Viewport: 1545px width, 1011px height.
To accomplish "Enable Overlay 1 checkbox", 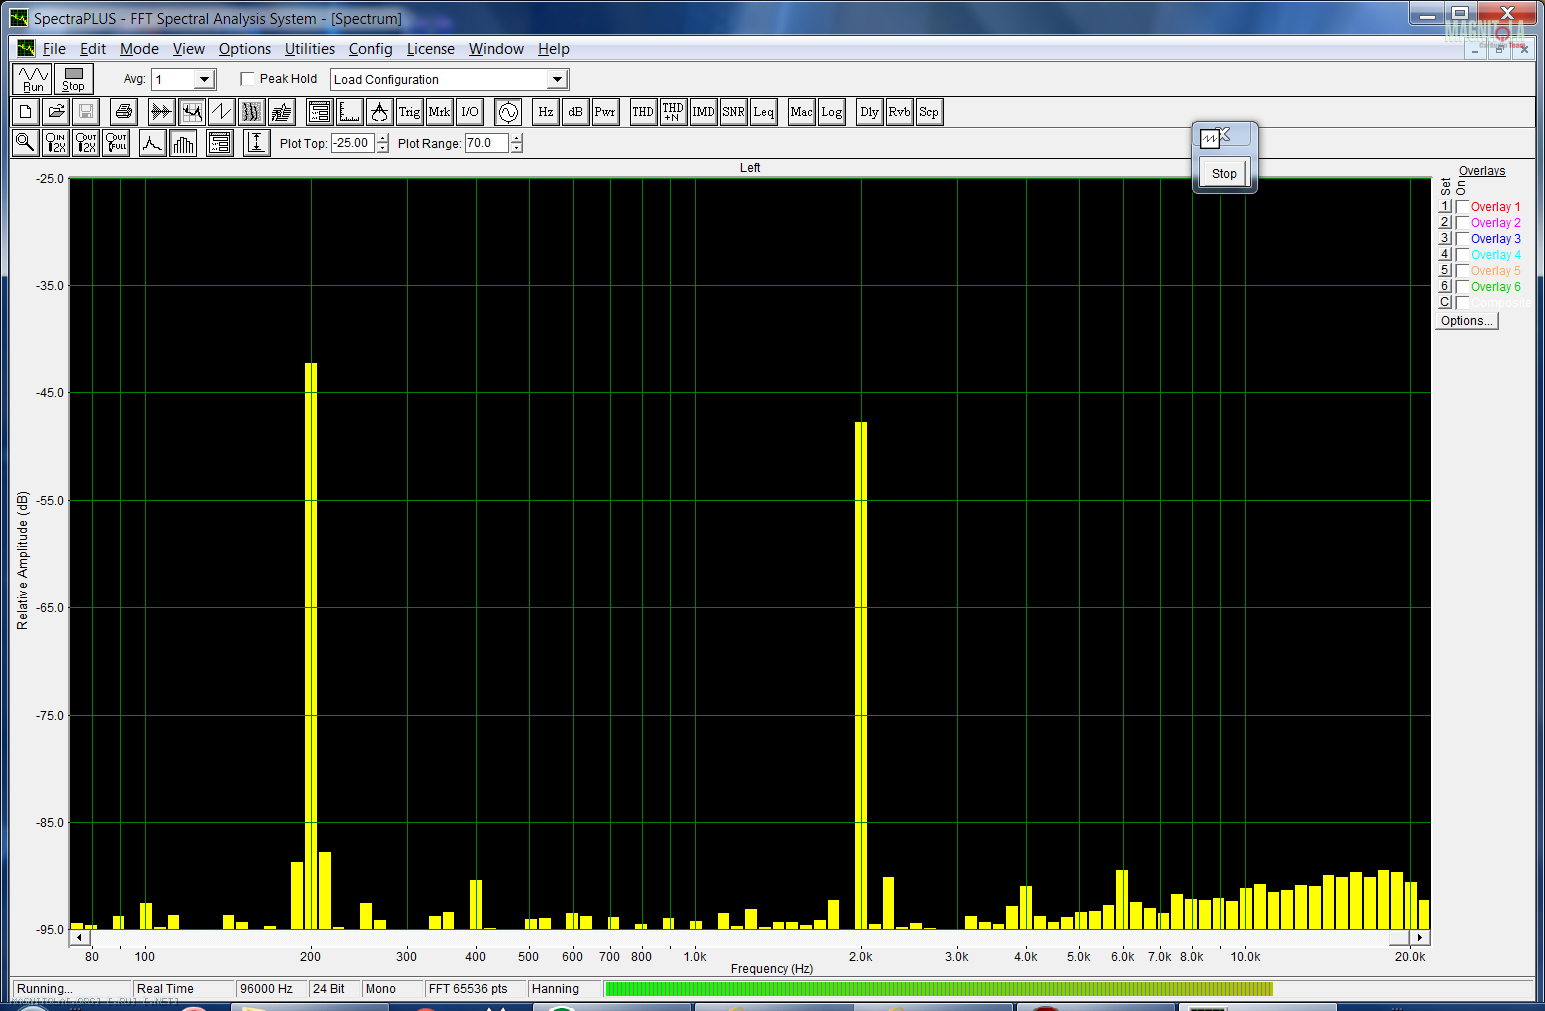I will click(x=1462, y=207).
